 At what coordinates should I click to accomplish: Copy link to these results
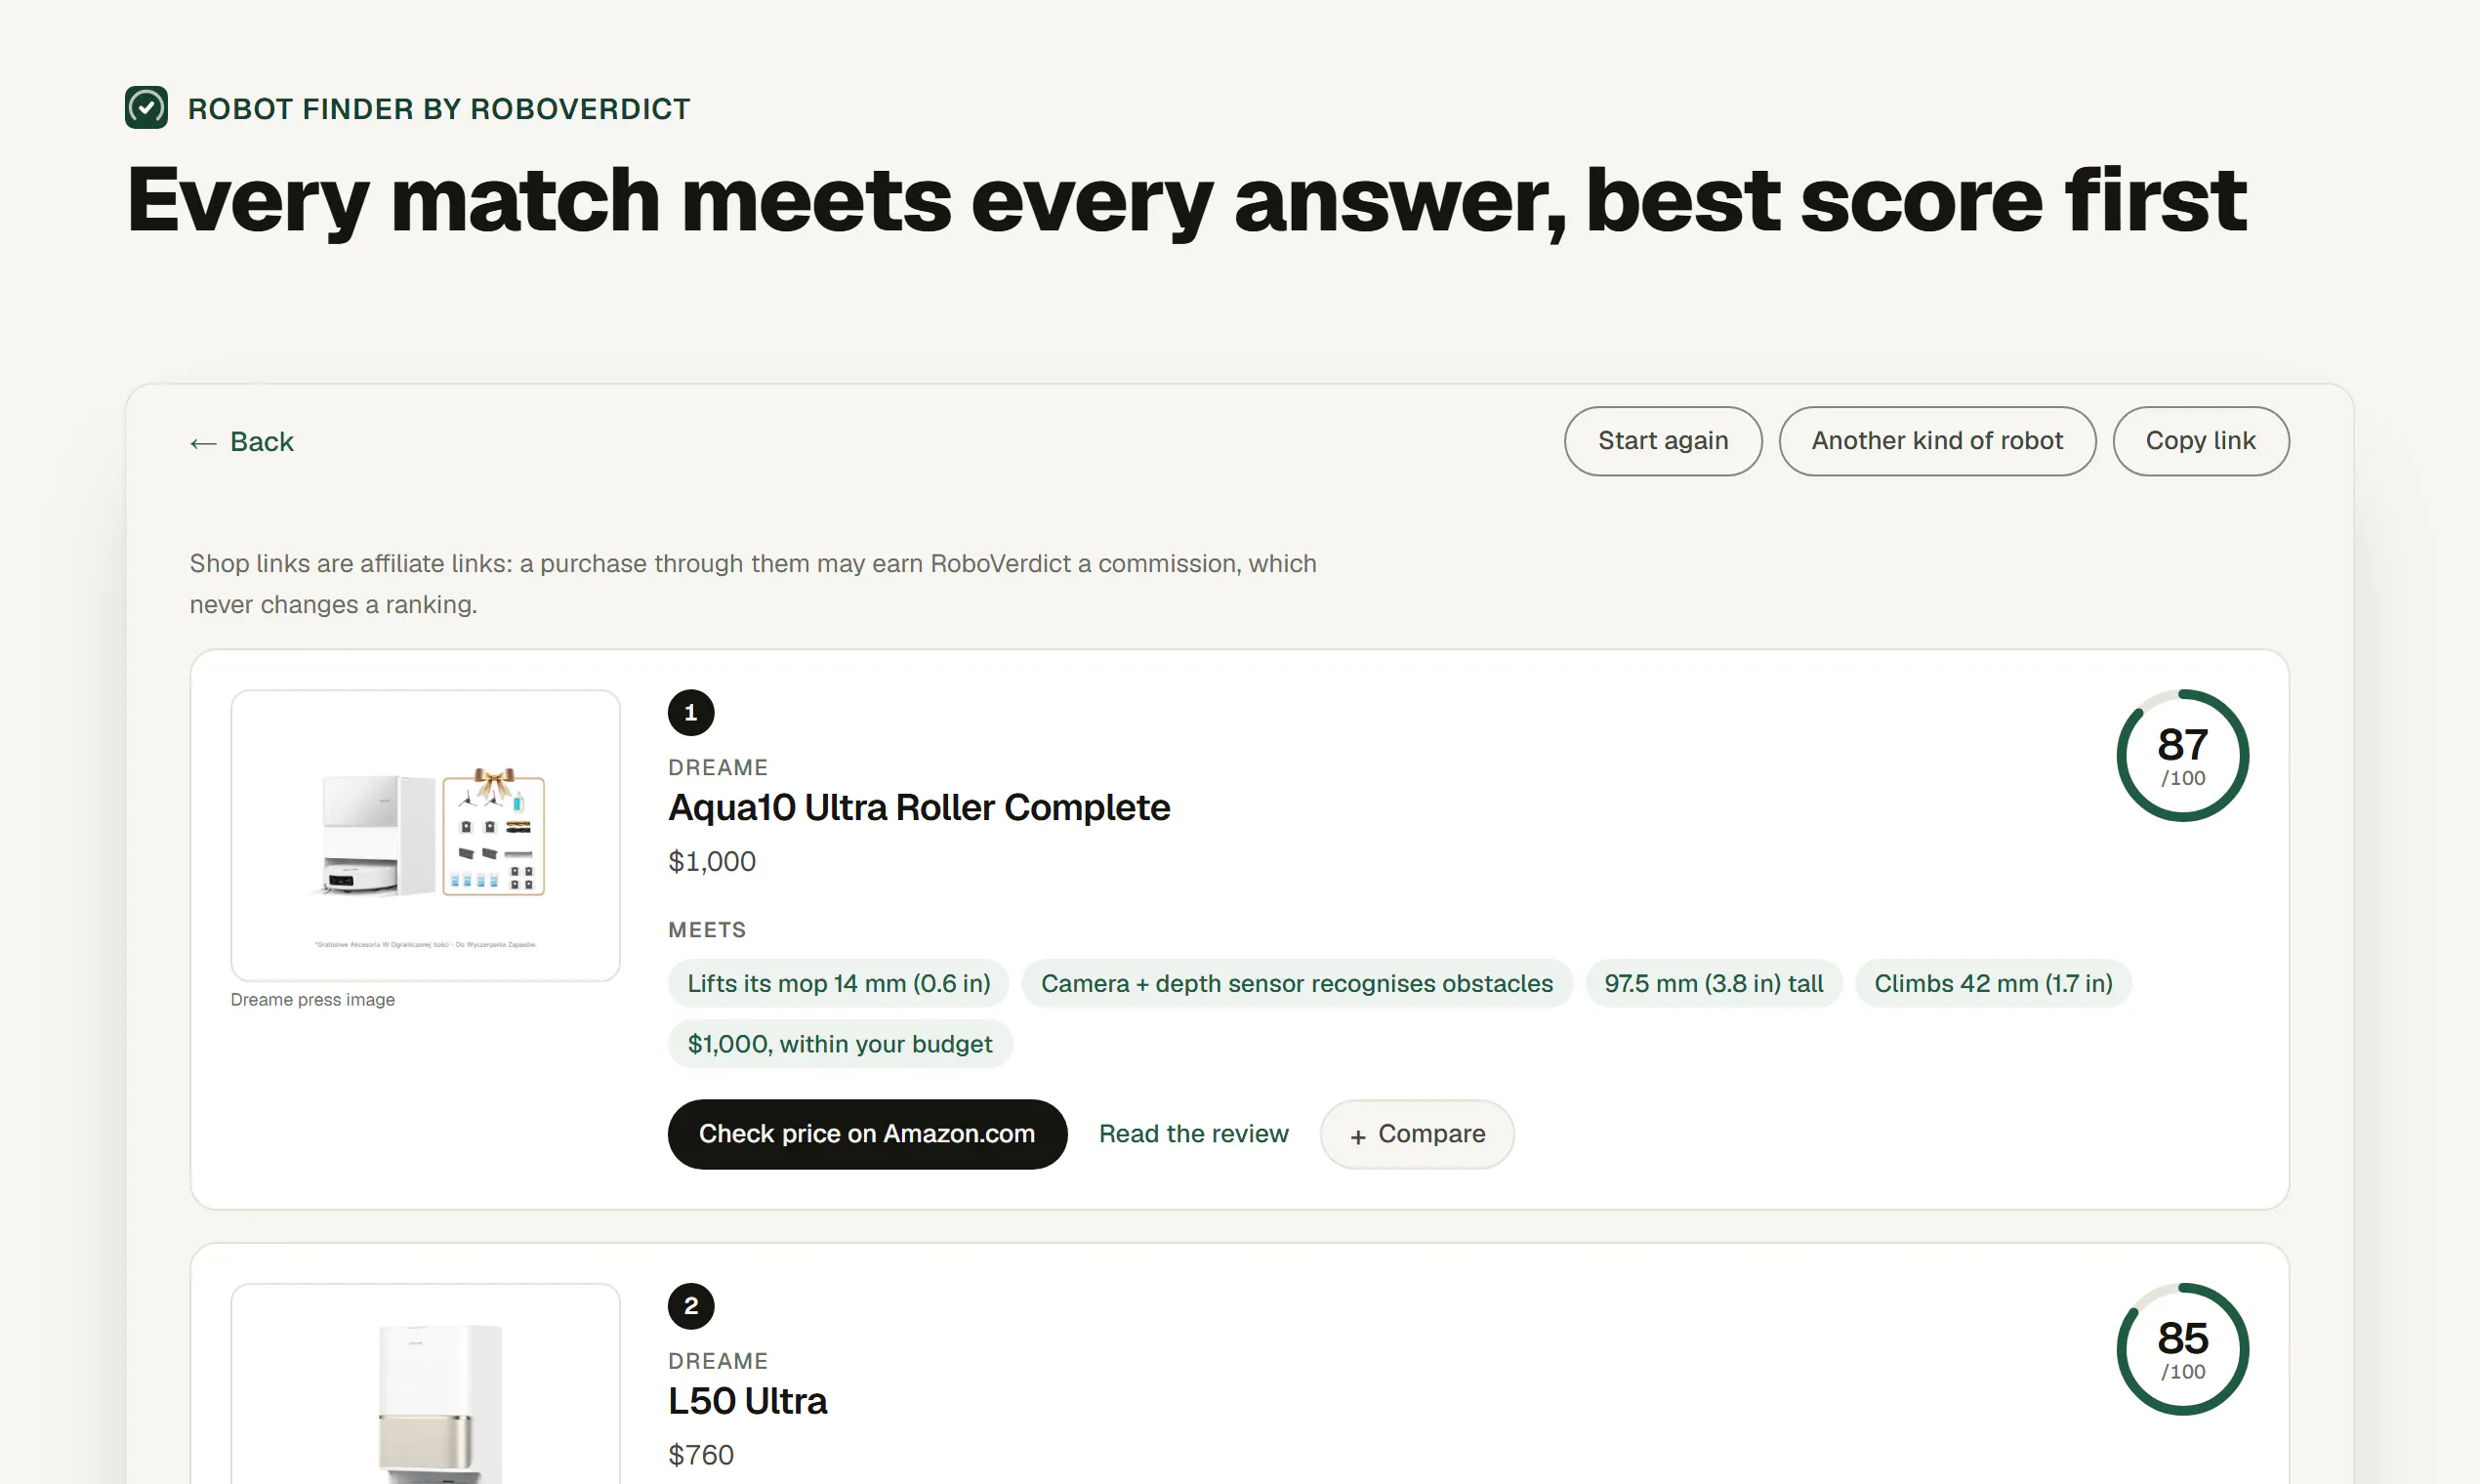tap(2200, 441)
